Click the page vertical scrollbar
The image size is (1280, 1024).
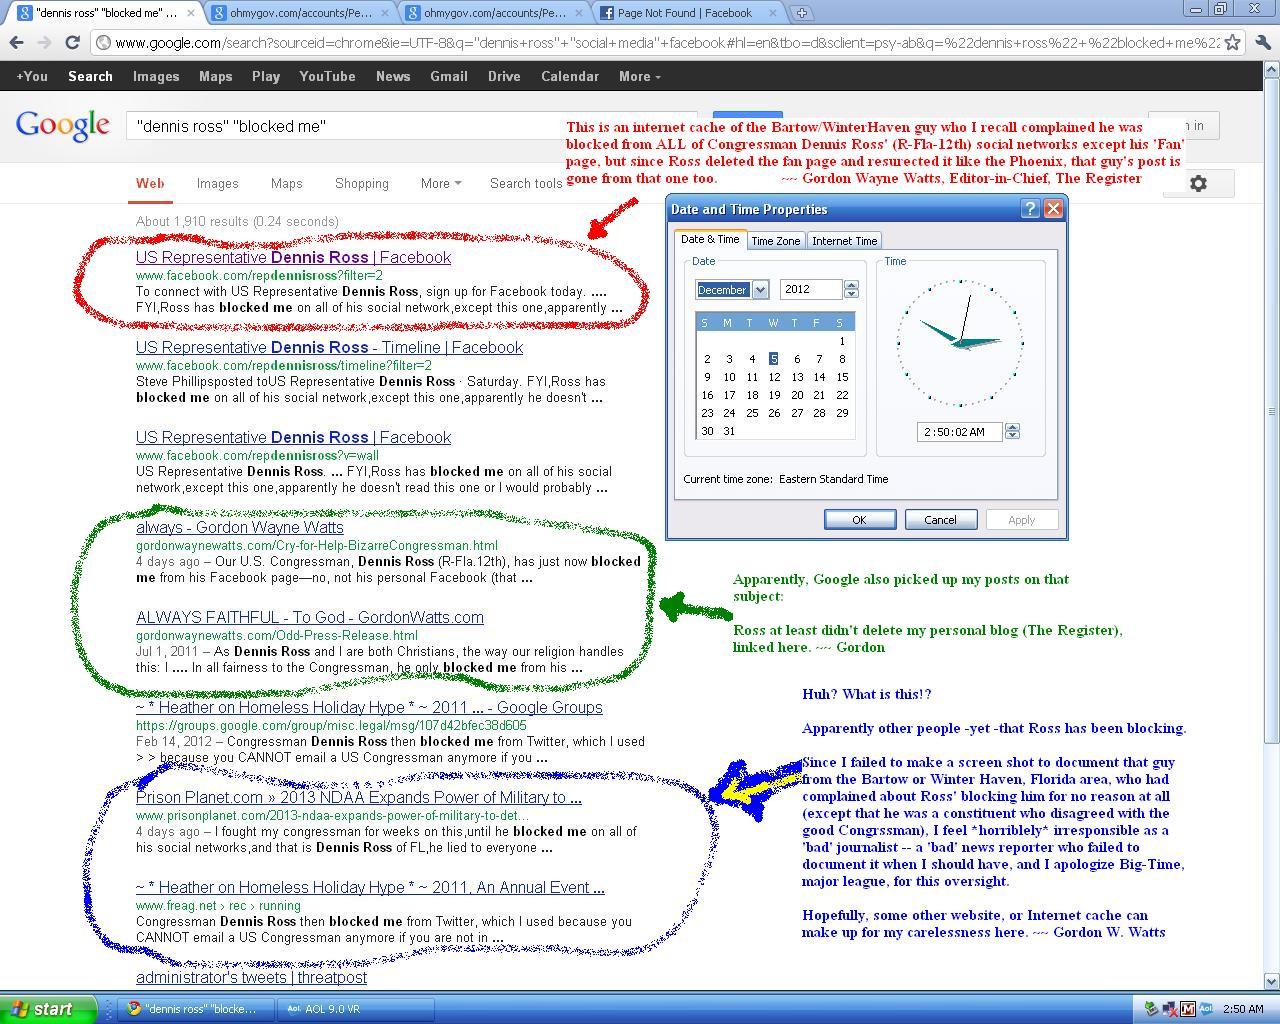point(1271,410)
